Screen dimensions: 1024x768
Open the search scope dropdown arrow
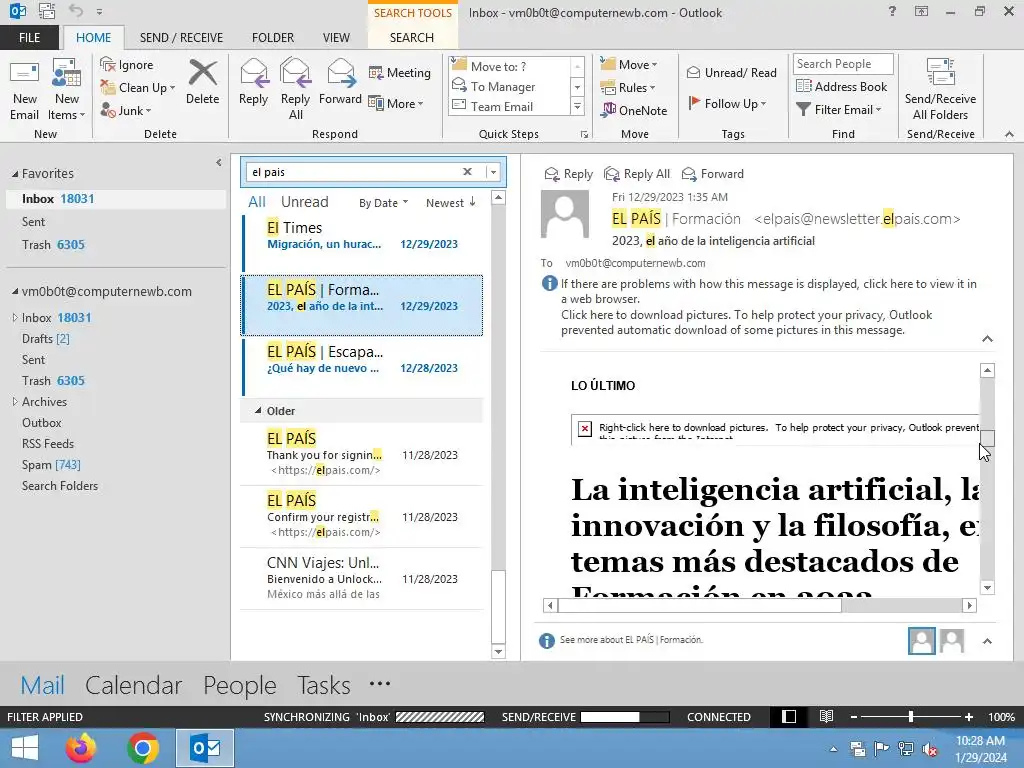click(494, 172)
